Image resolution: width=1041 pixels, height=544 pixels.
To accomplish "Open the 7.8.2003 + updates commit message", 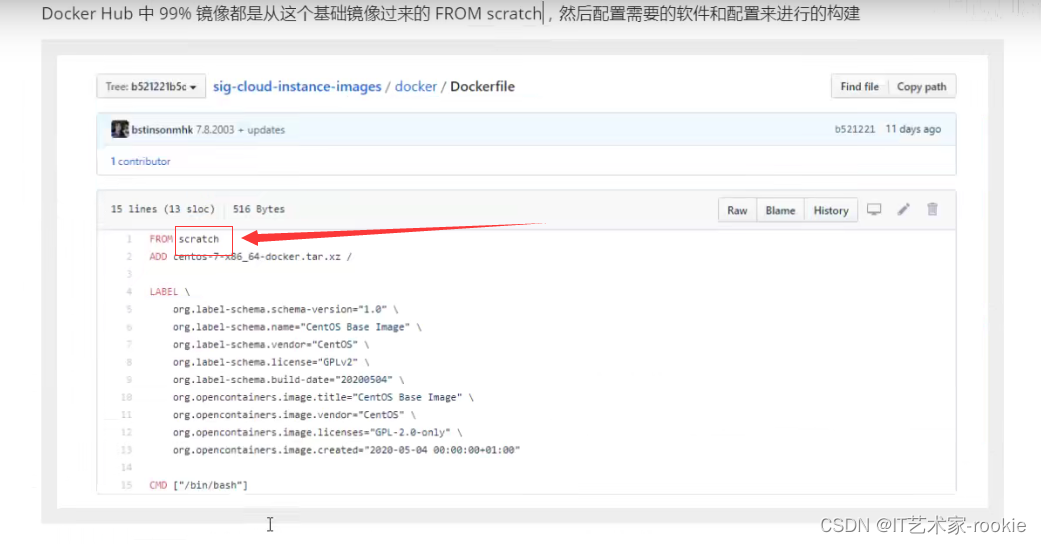I will click(240, 130).
